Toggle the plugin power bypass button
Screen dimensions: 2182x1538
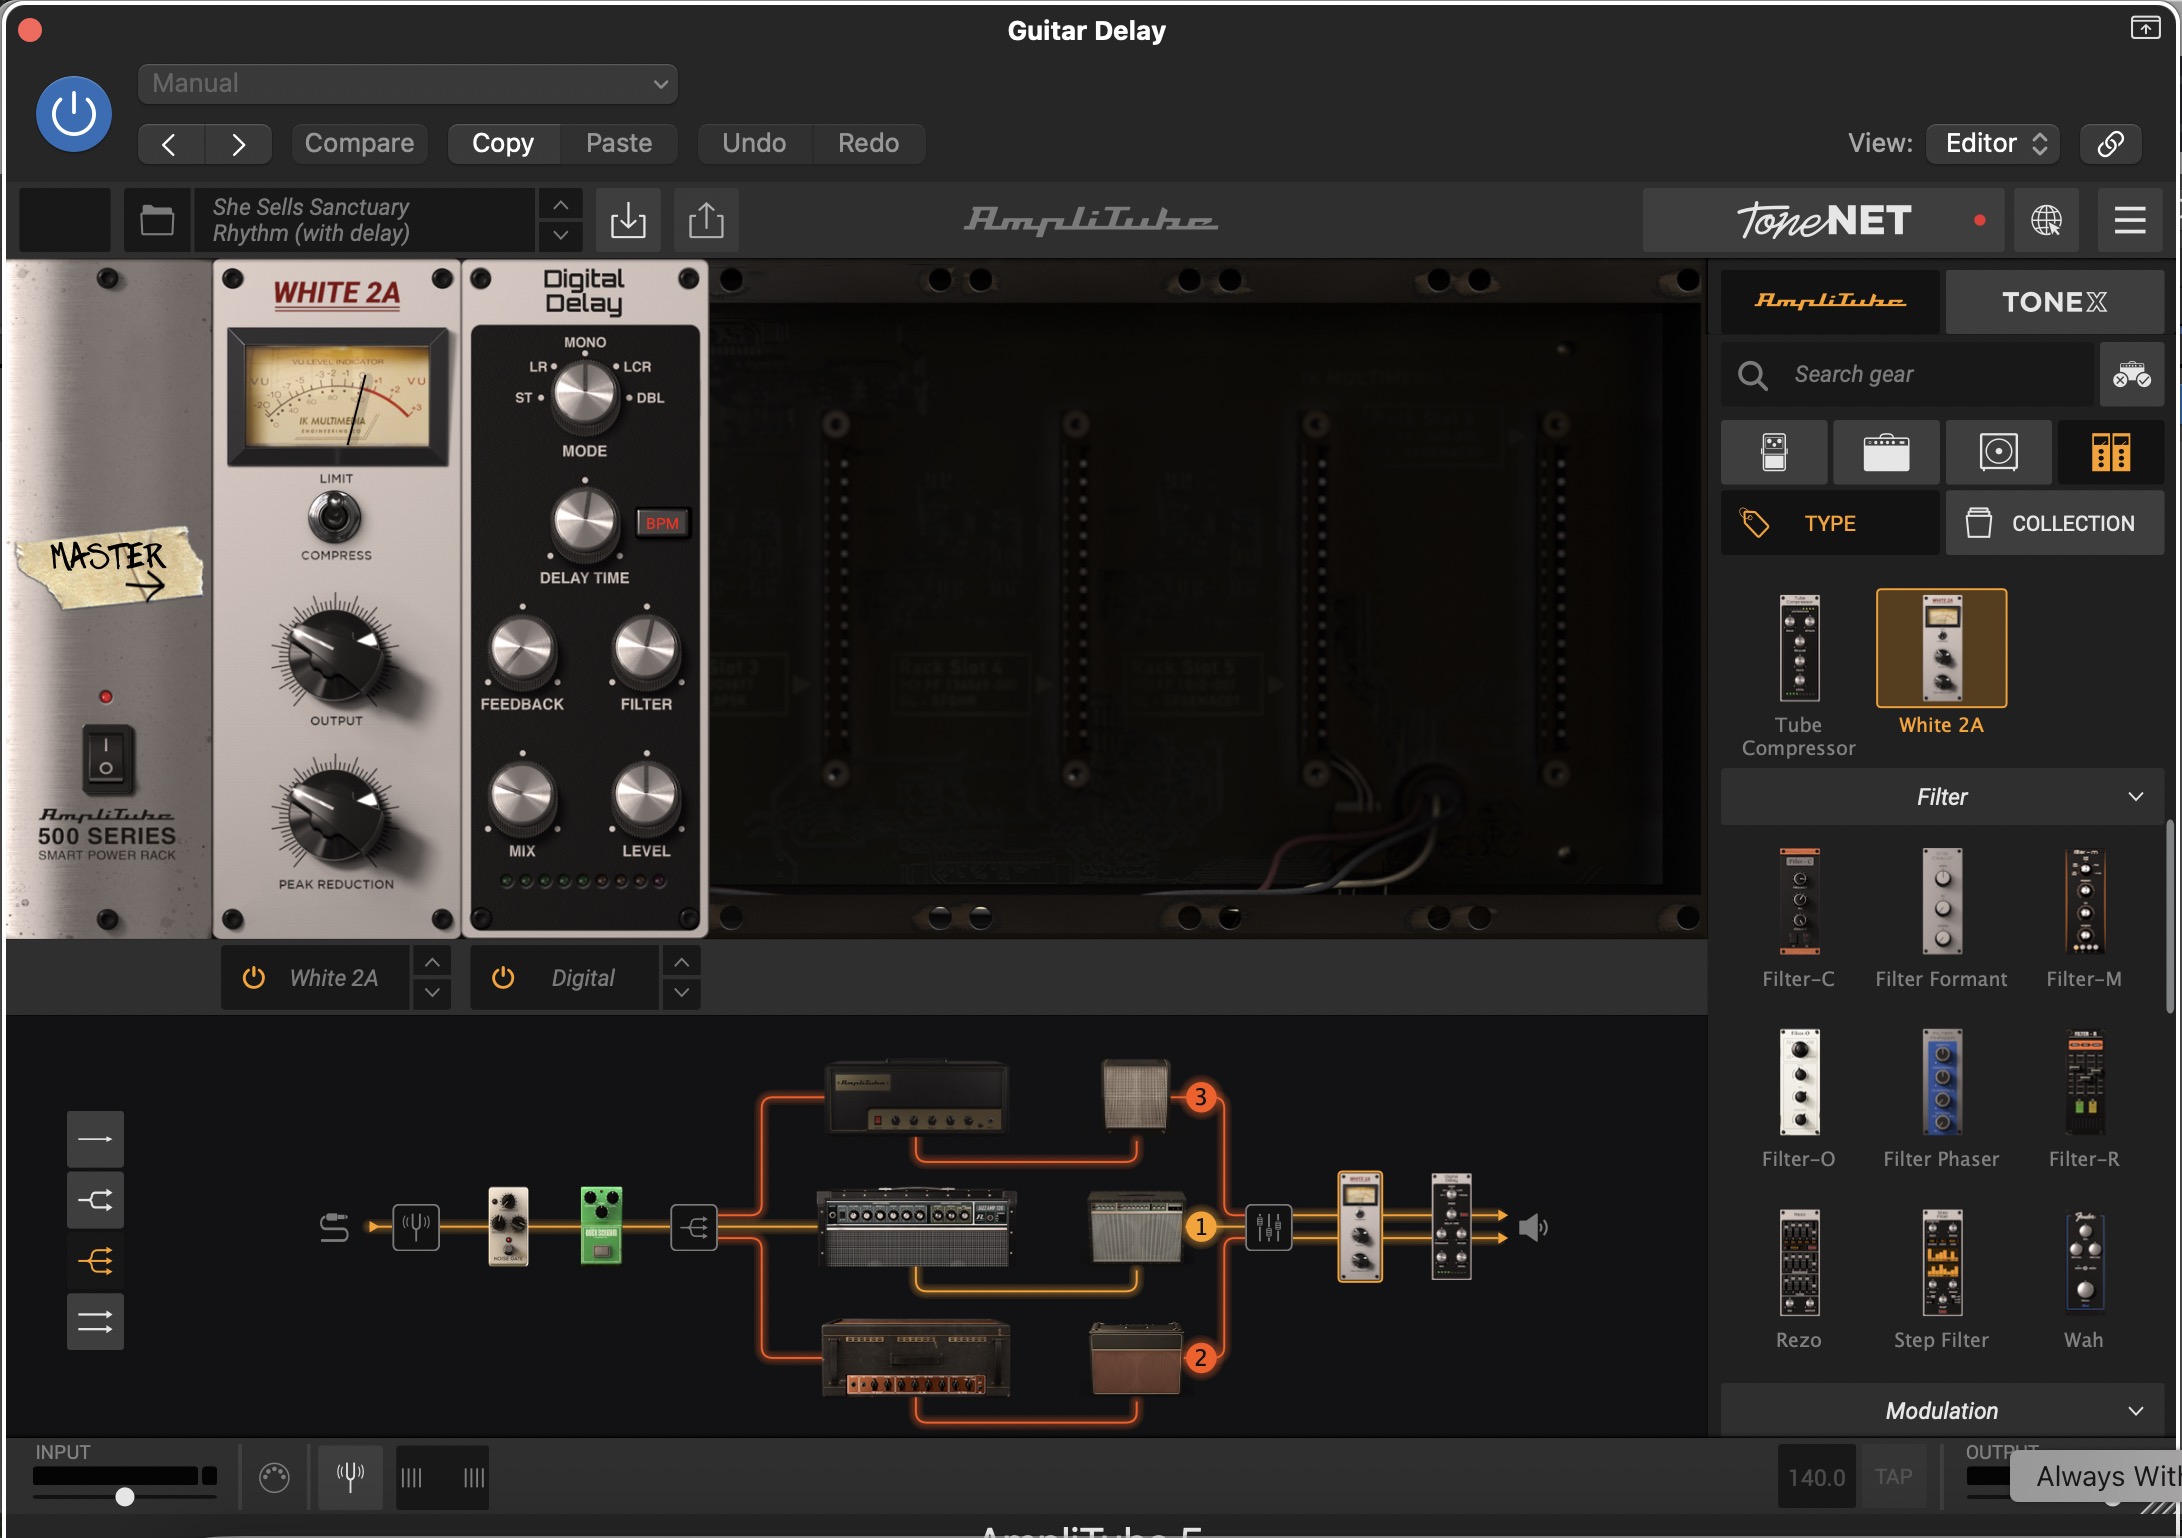click(74, 114)
